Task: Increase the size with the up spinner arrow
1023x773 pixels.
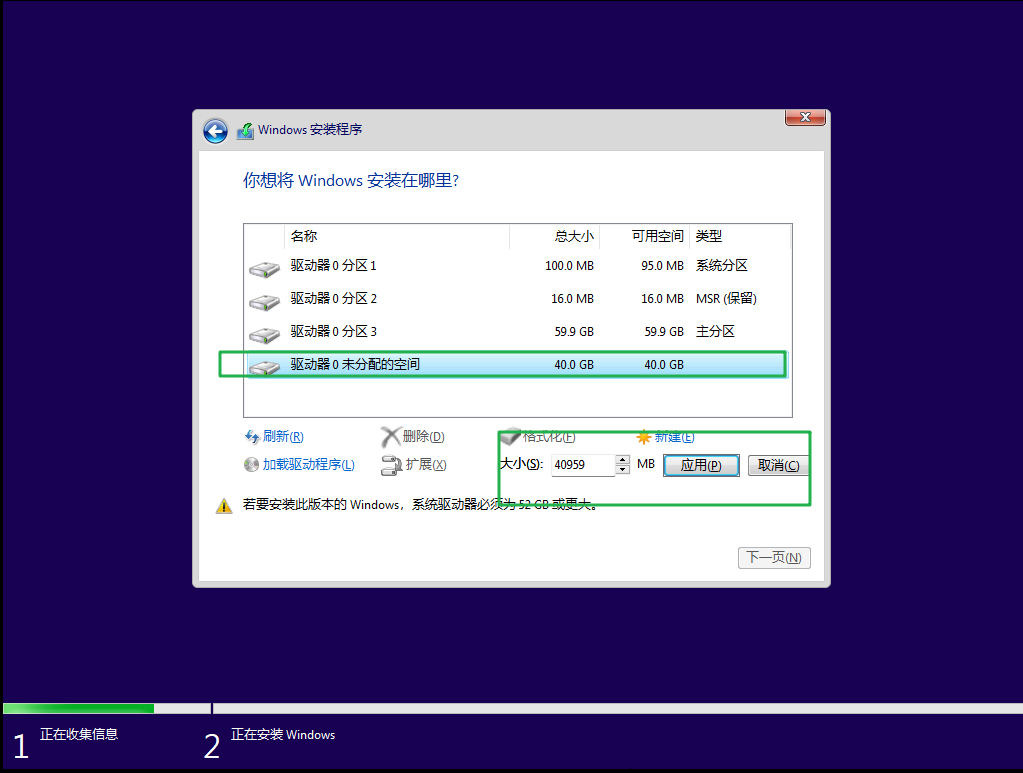Action: pos(622,459)
